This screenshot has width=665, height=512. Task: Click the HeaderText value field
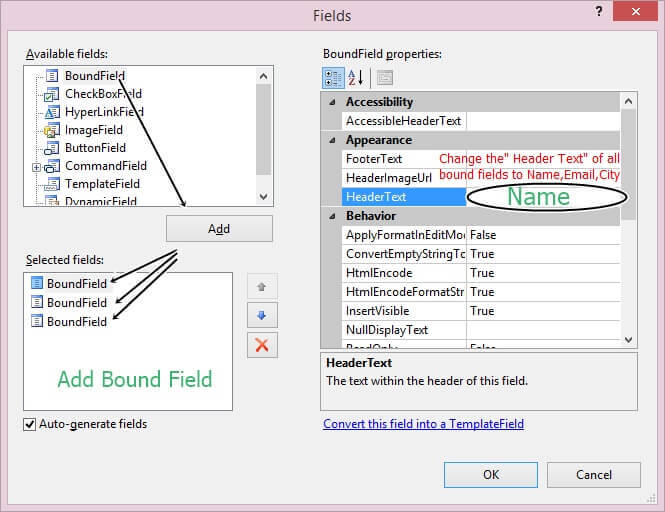pyautogui.click(x=540, y=197)
